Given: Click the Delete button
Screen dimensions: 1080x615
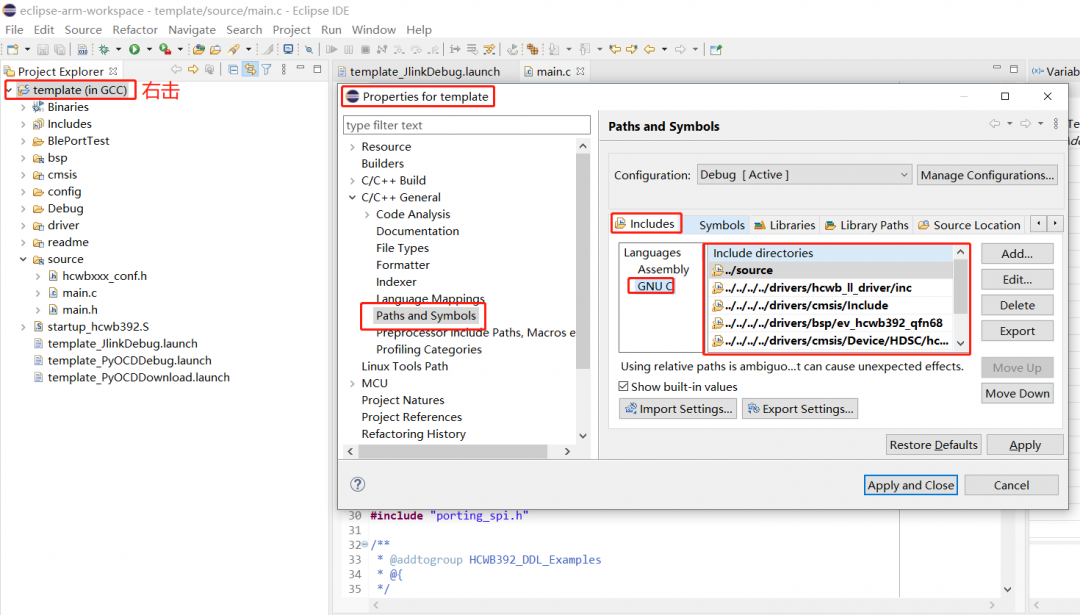Looking at the screenshot, I should point(1017,305).
